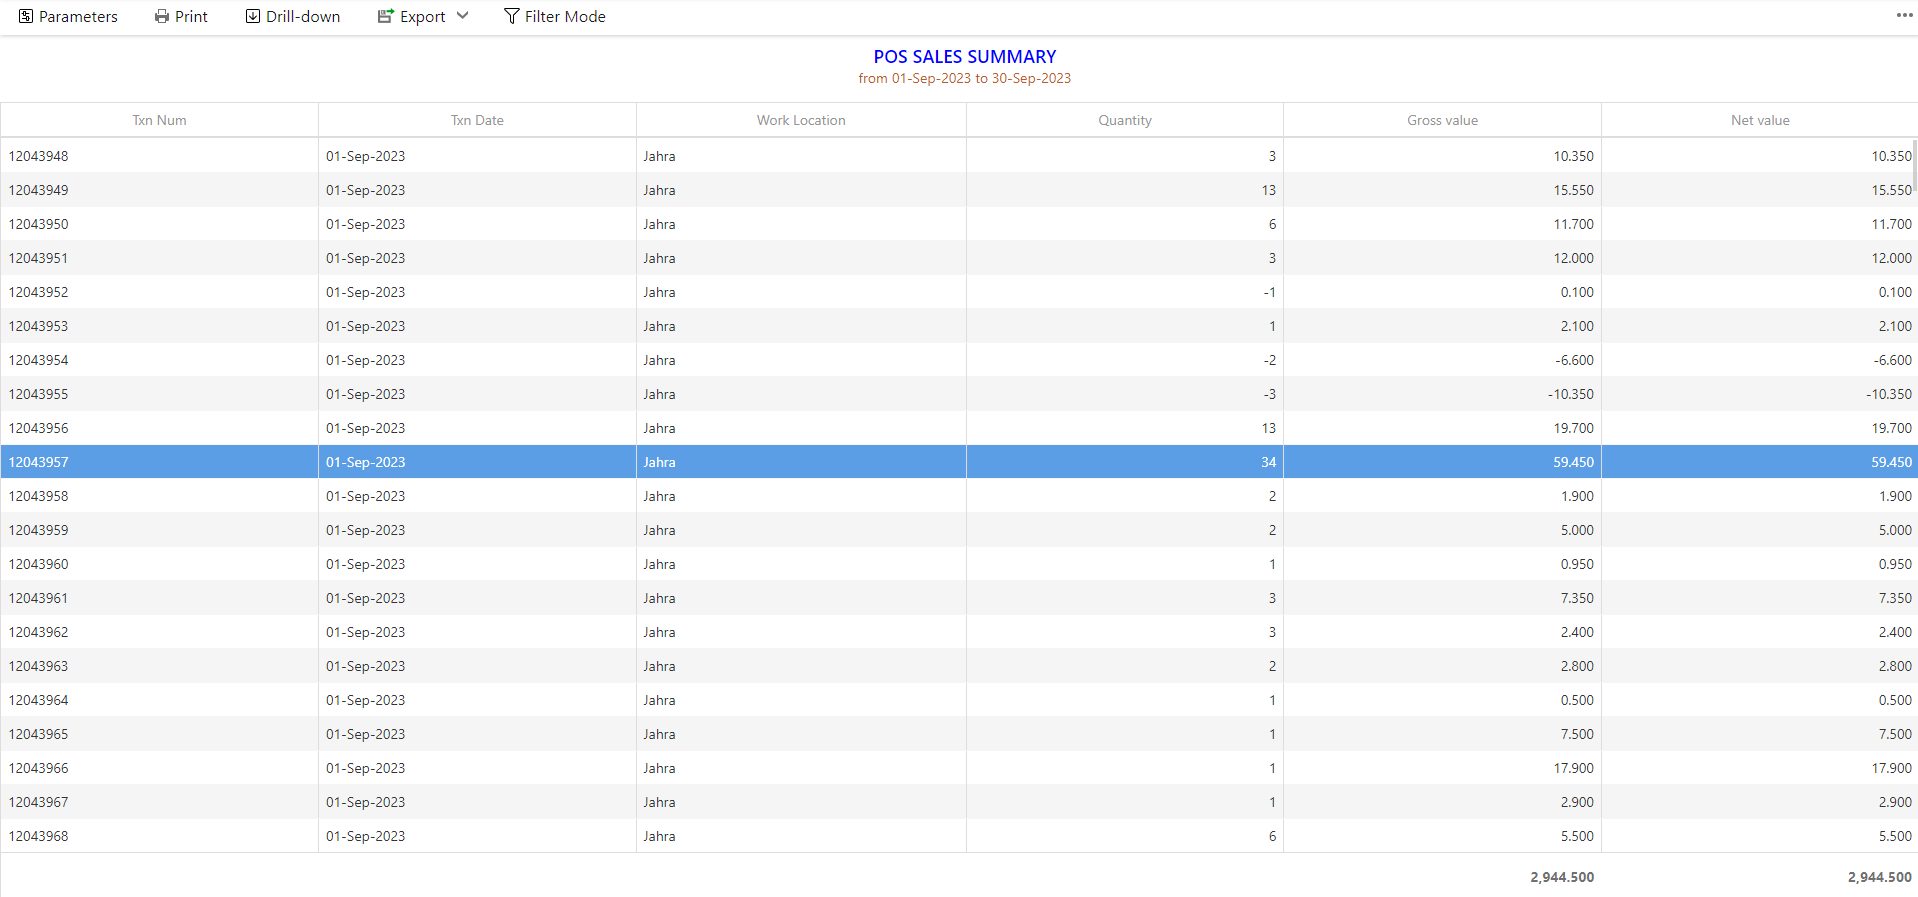Click the Net value column header
Screen dimensions: 1918x897
click(1759, 120)
